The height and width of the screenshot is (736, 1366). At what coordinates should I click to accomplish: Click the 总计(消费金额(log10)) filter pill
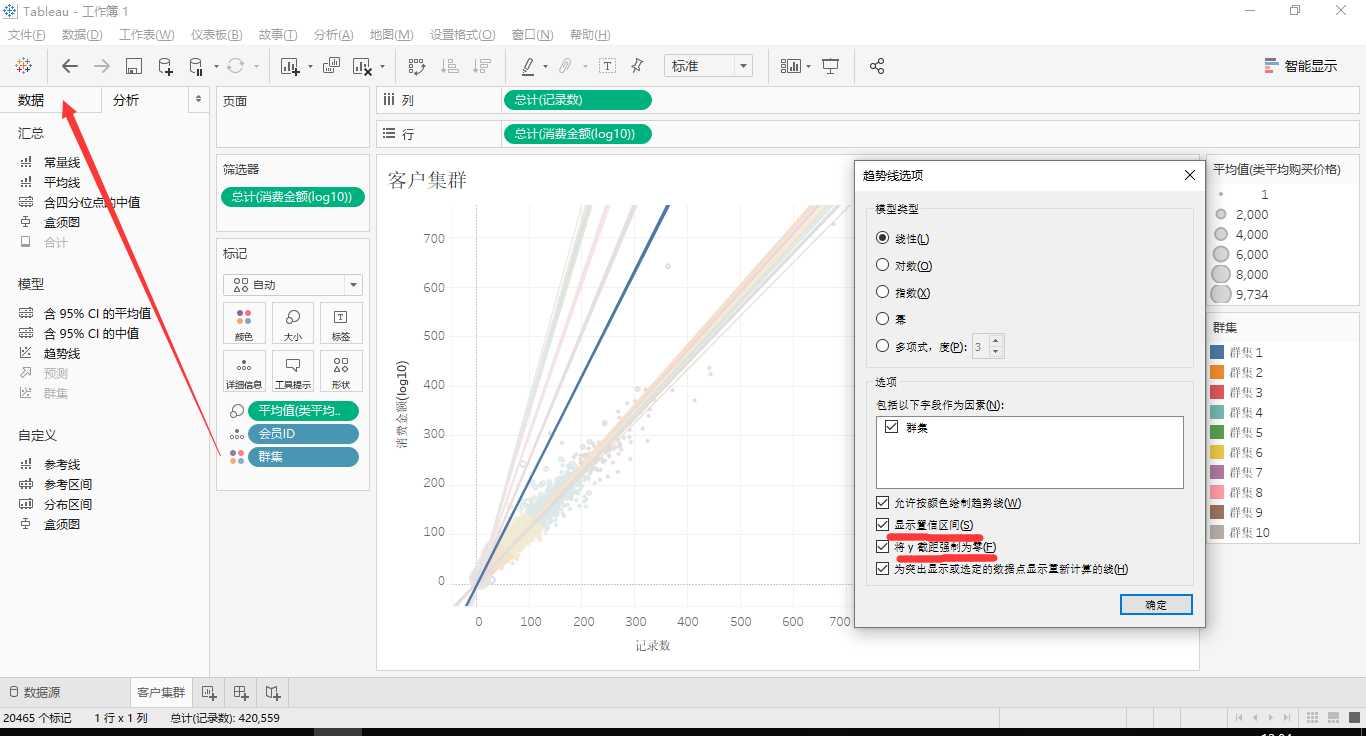[x=292, y=197]
